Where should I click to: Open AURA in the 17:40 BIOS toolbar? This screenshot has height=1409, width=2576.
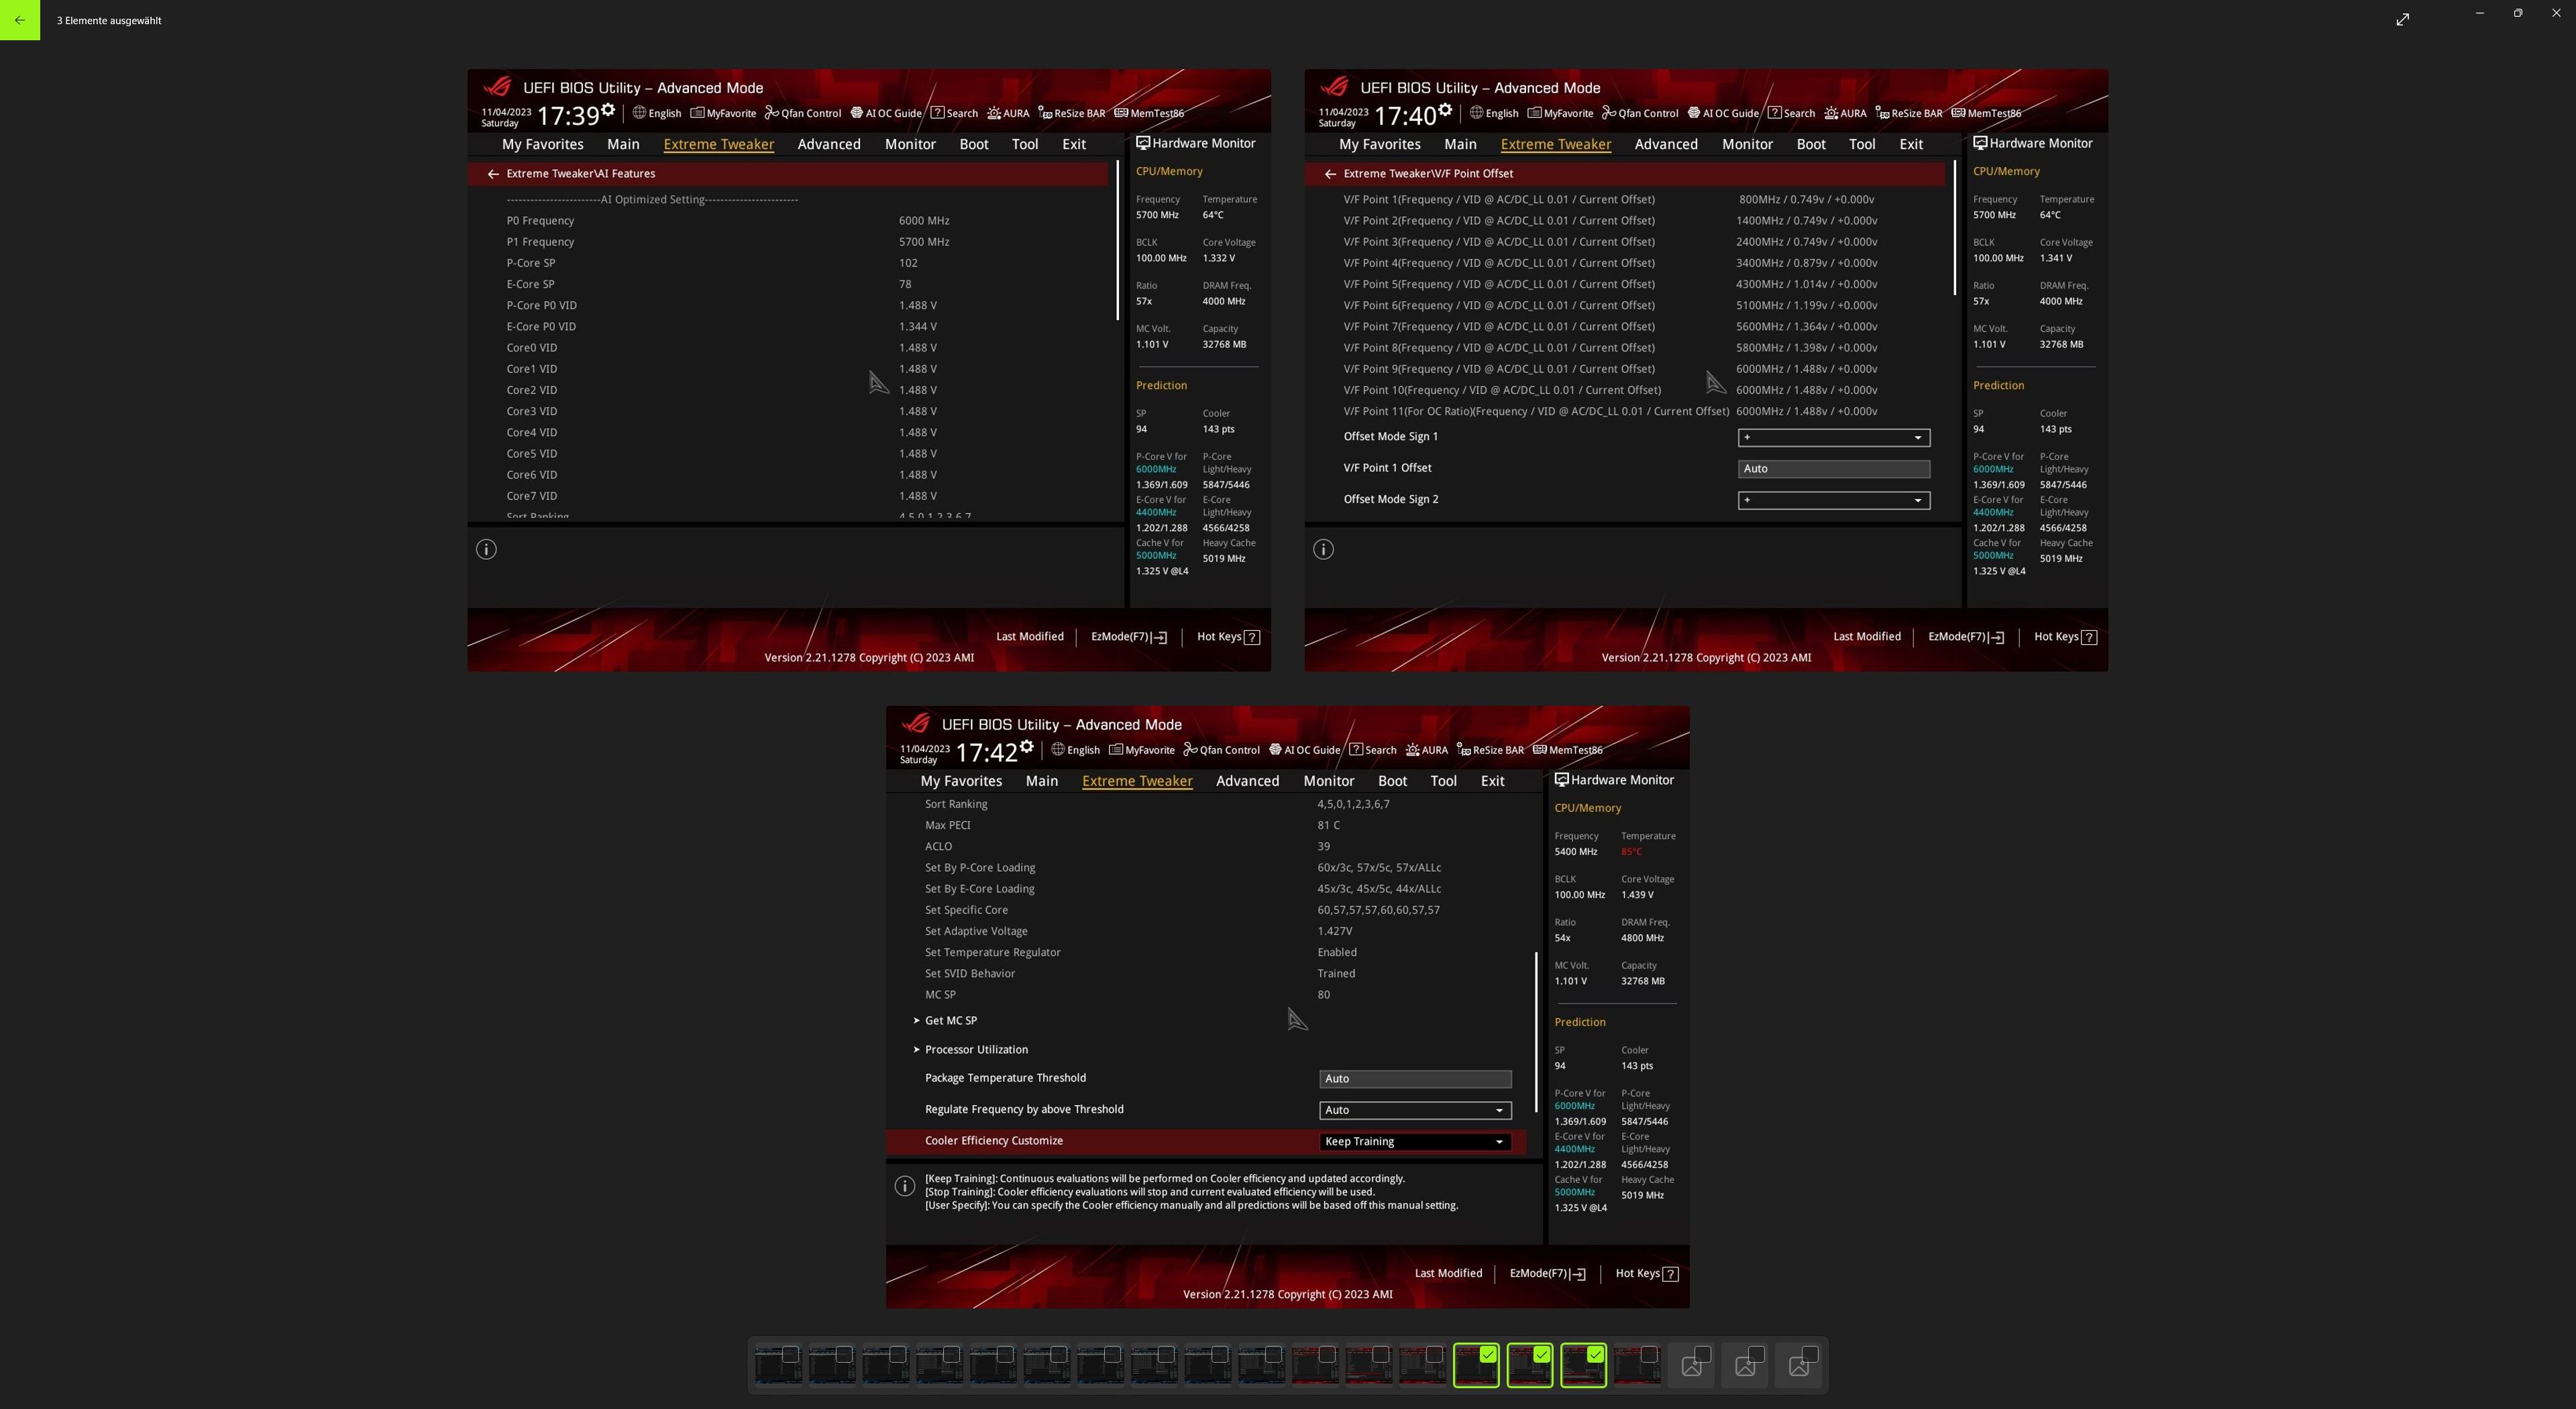(x=1845, y=113)
